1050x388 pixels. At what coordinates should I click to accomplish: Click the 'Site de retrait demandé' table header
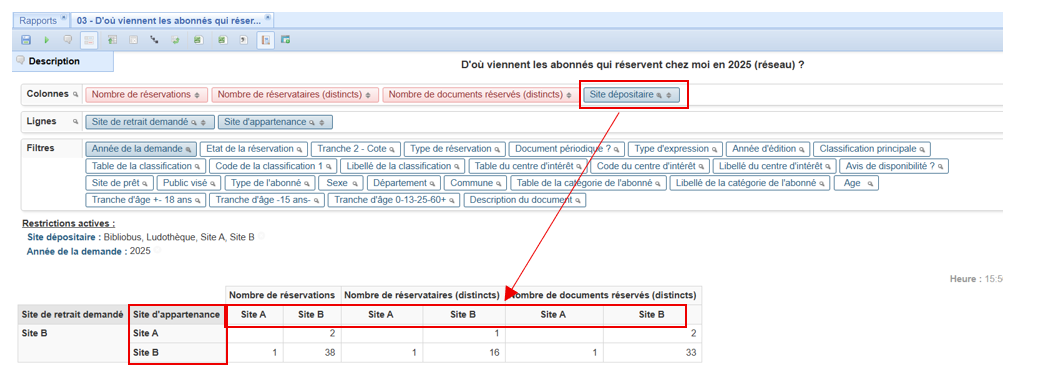[x=72, y=314]
